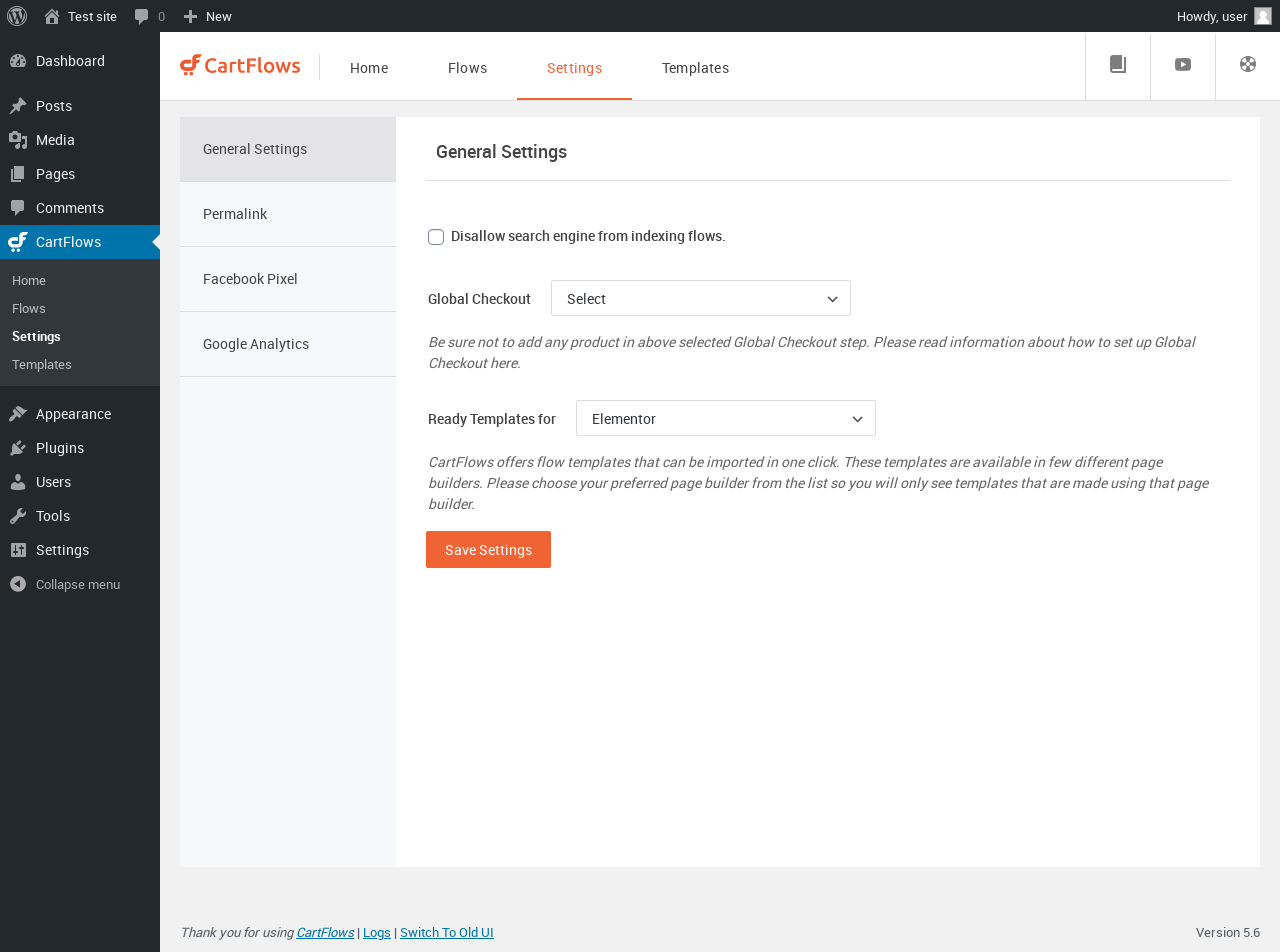Click the user avatar in admin bar
Screen dimensions: 1280x952
click(x=1263, y=16)
